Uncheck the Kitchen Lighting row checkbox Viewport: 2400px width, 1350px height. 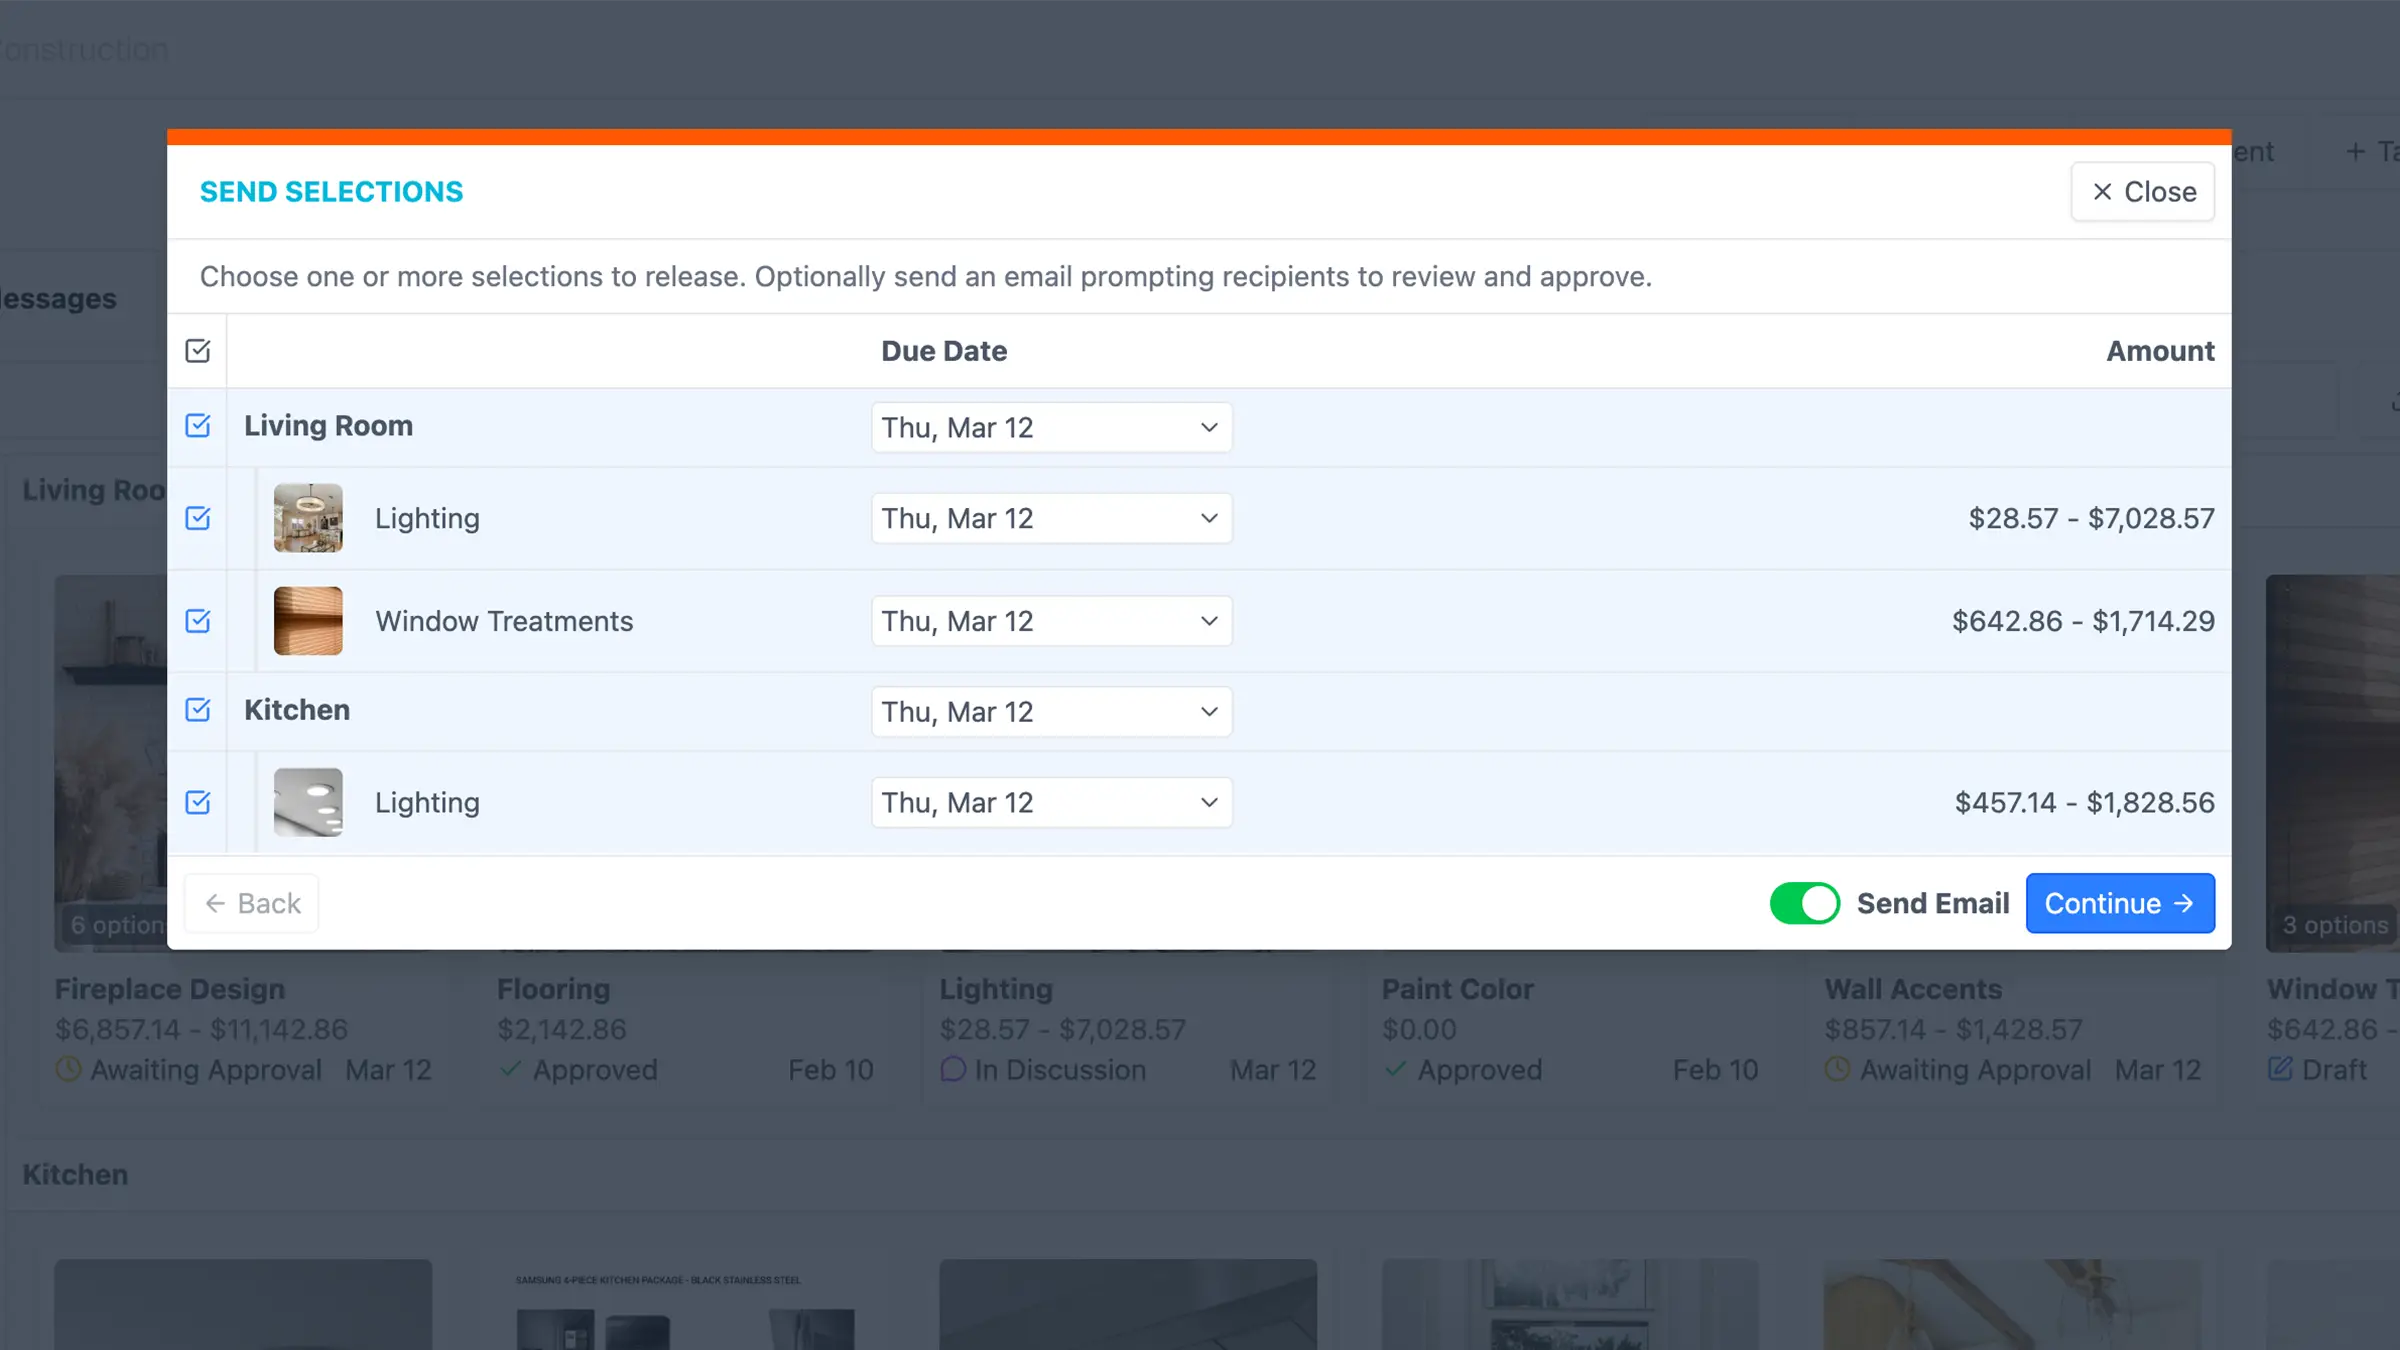click(198, 802)
